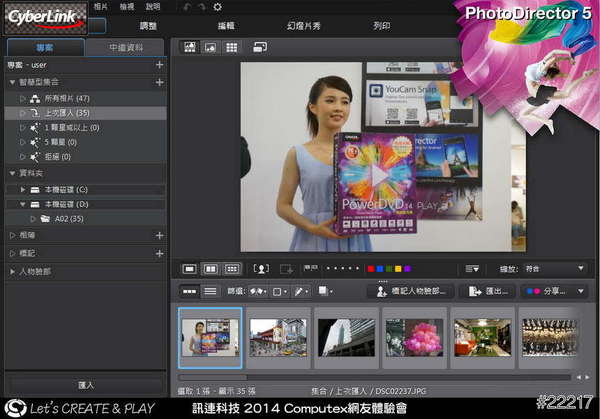Open the preferences gear icon in title bar

click(218, 7)
